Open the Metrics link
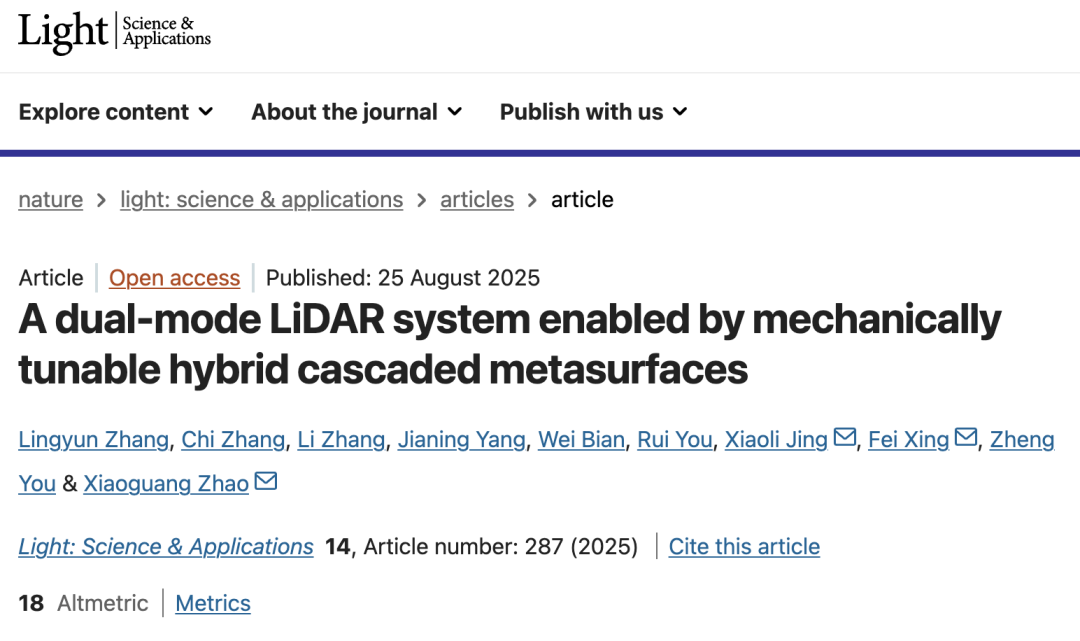 click(213, 603)
